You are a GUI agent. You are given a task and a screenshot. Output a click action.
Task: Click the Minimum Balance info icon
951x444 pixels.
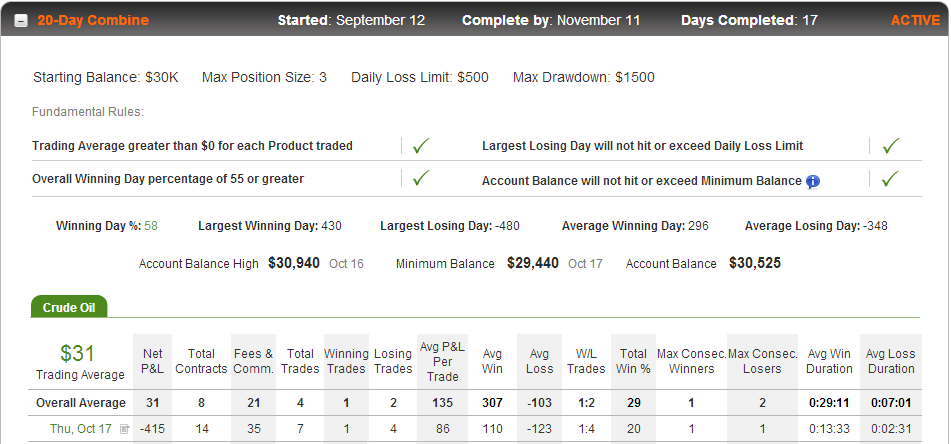(813, 181)
